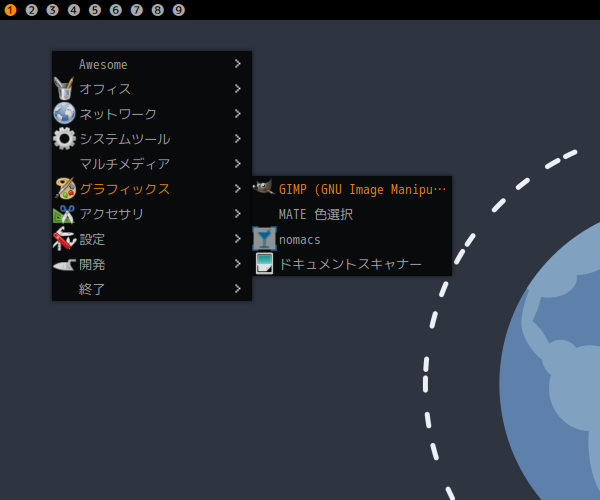Open the 設定 menu entry
The image size is (600, 500).
(152, 239)
